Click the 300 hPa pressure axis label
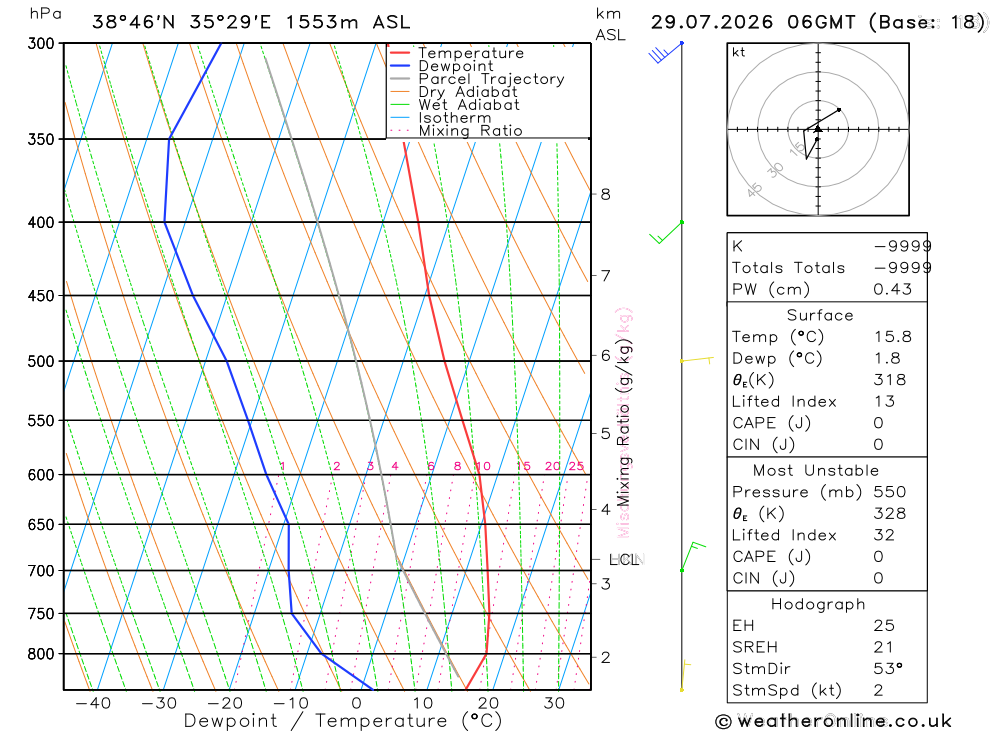 point(41,43)
